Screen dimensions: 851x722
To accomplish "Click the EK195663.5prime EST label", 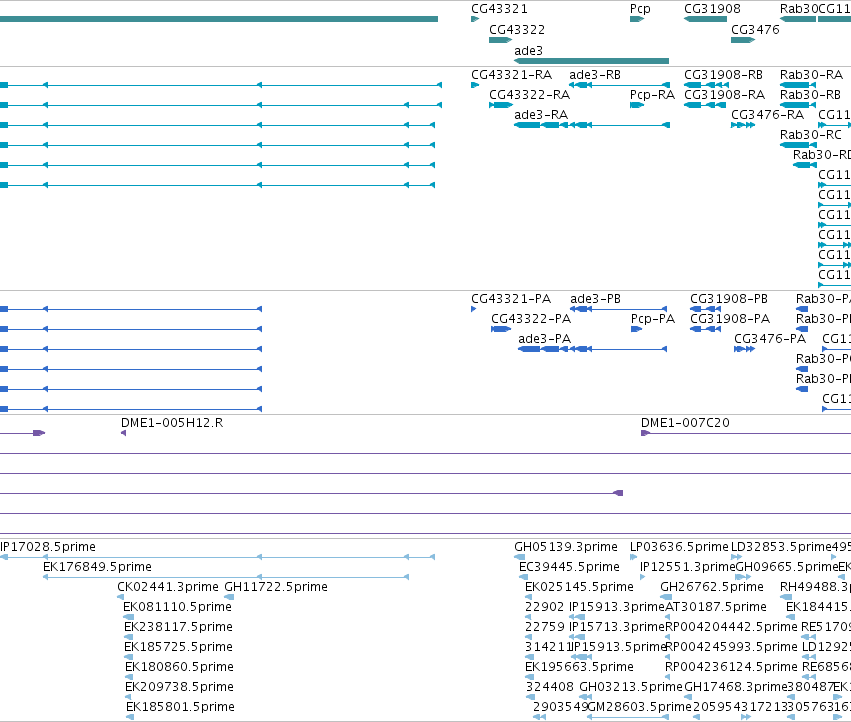I will point(579,667).
